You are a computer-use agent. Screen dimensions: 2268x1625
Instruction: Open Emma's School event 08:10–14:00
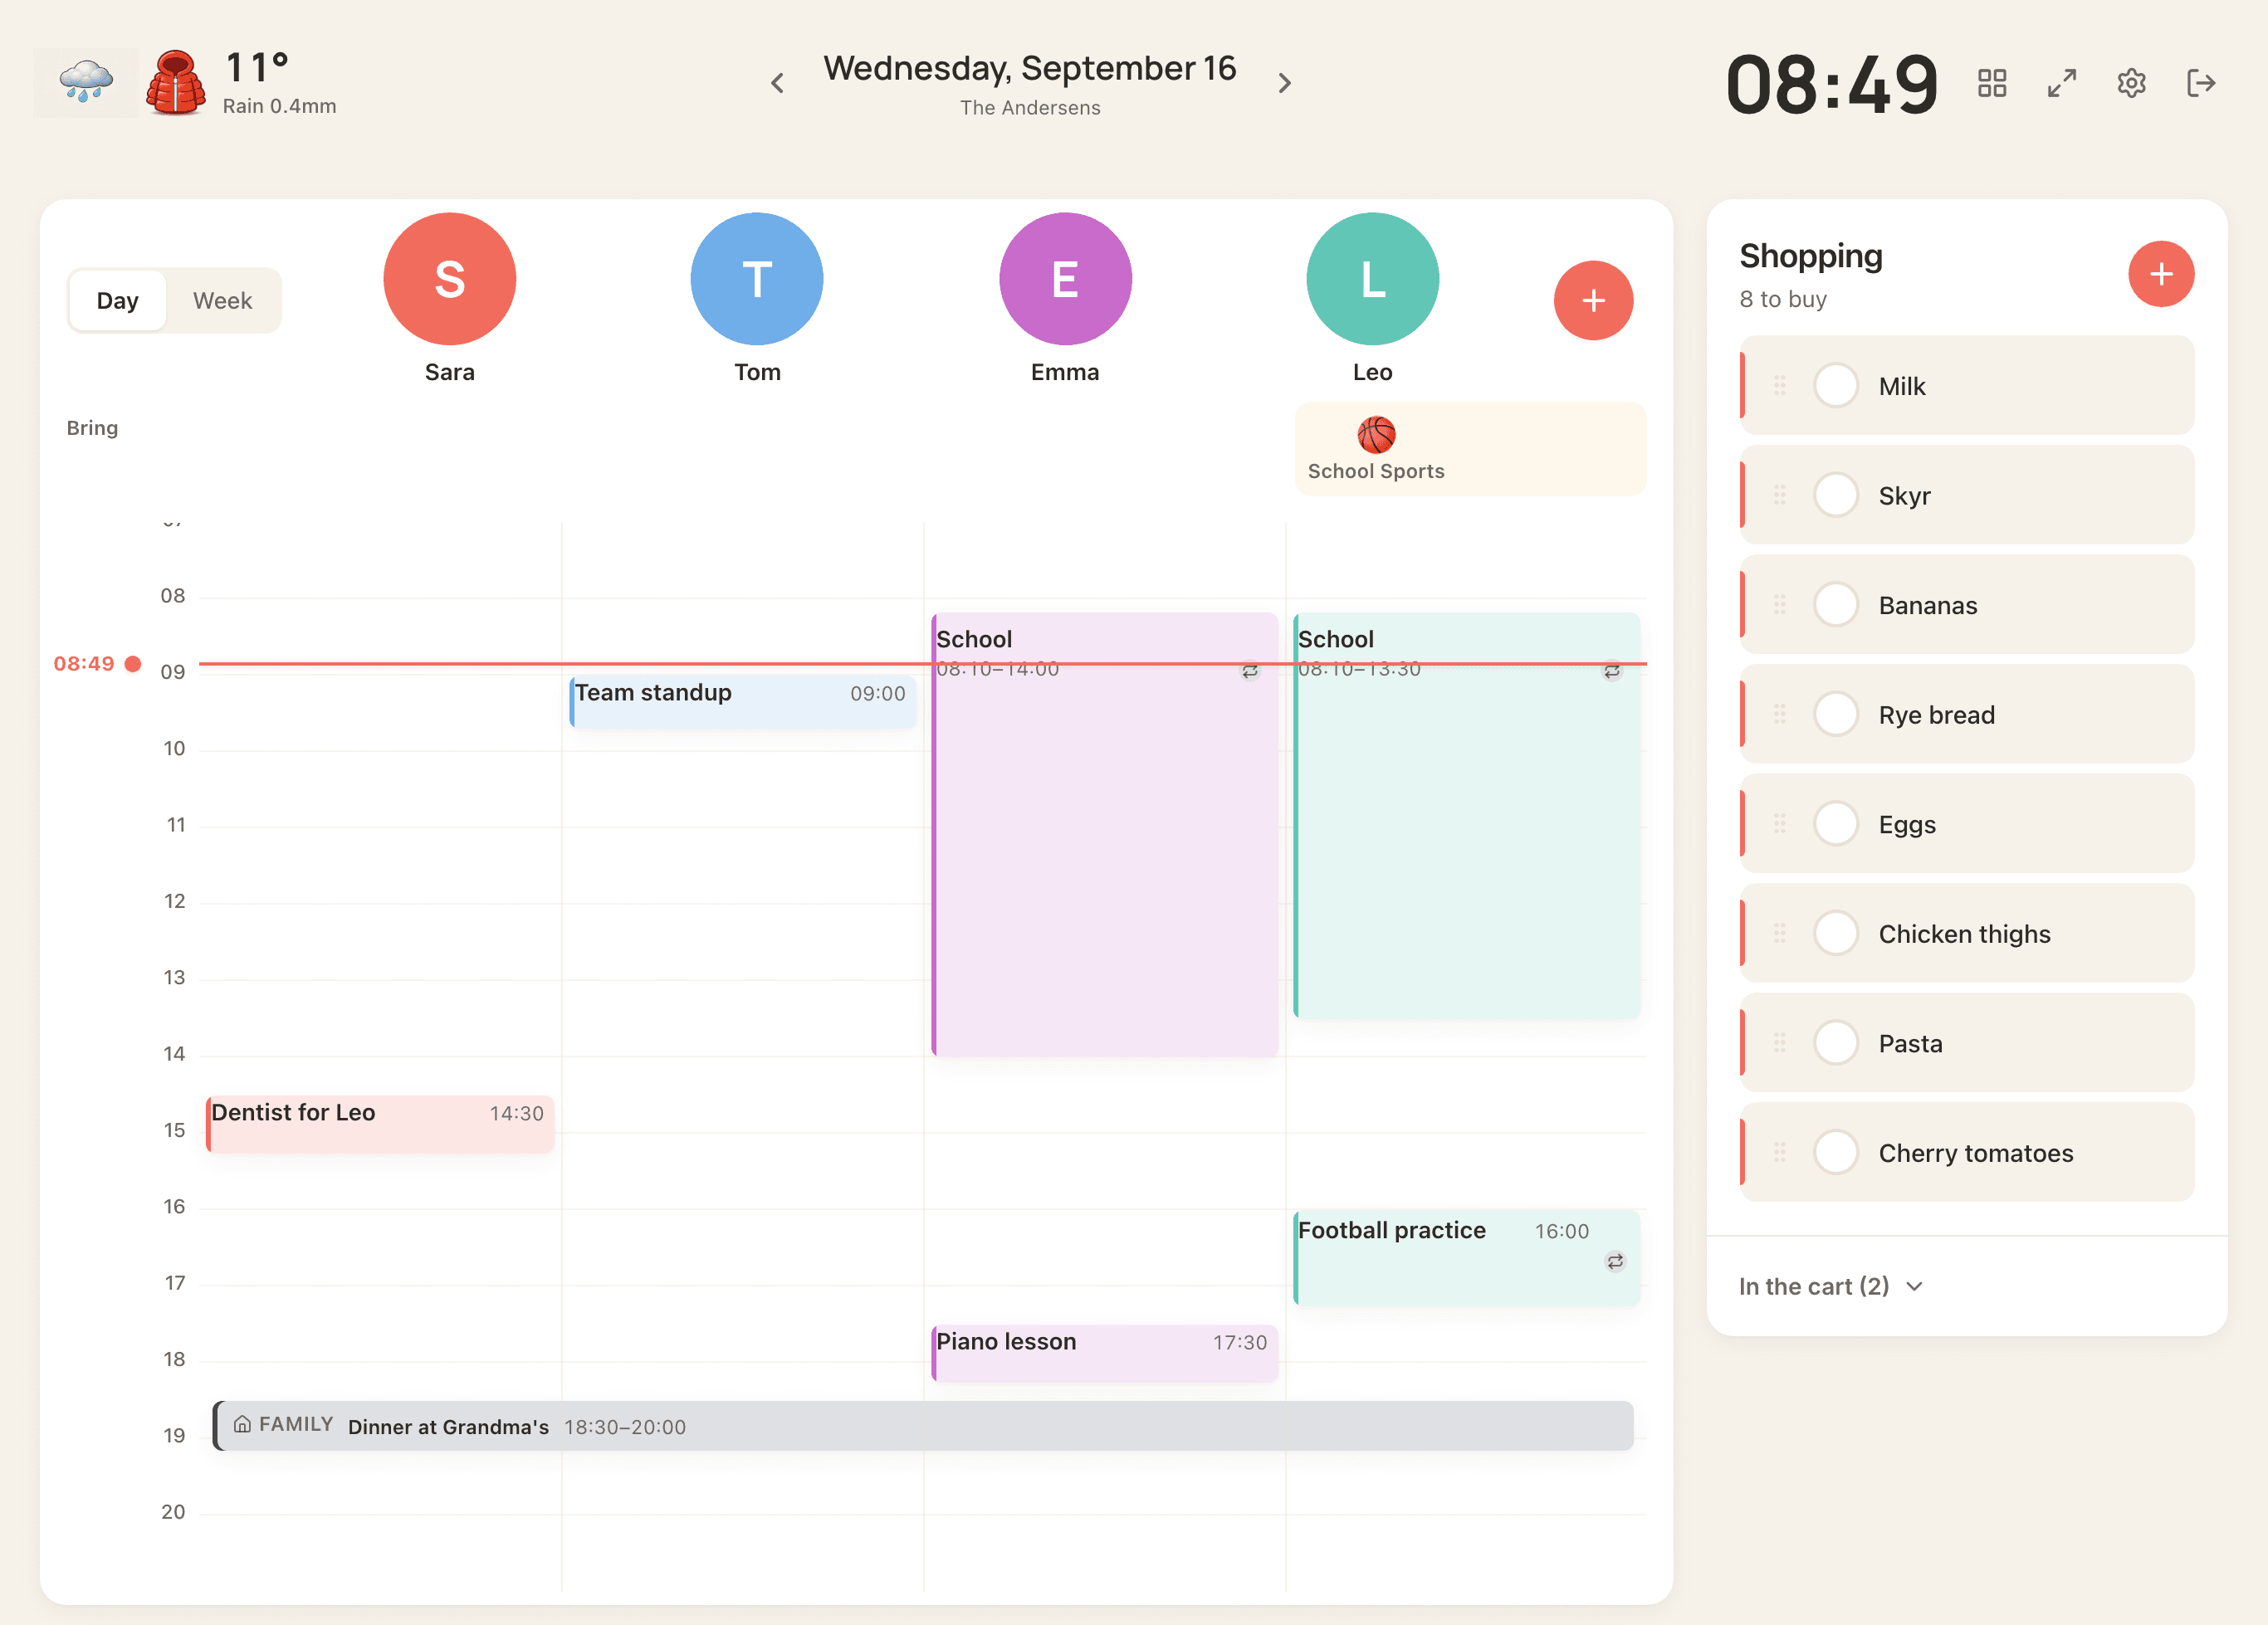pos(1105,834)
